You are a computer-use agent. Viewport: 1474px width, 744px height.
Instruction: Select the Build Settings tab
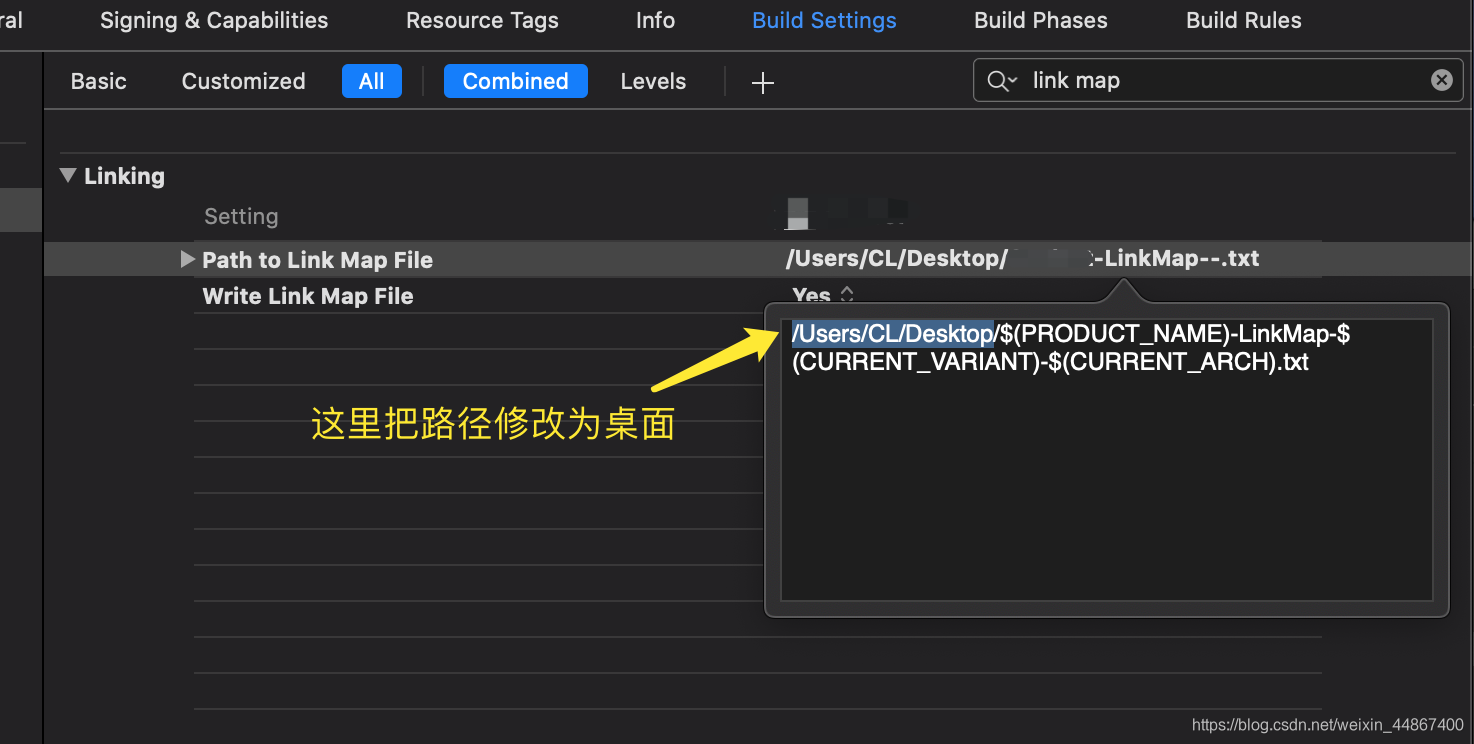tap(824, 20)
